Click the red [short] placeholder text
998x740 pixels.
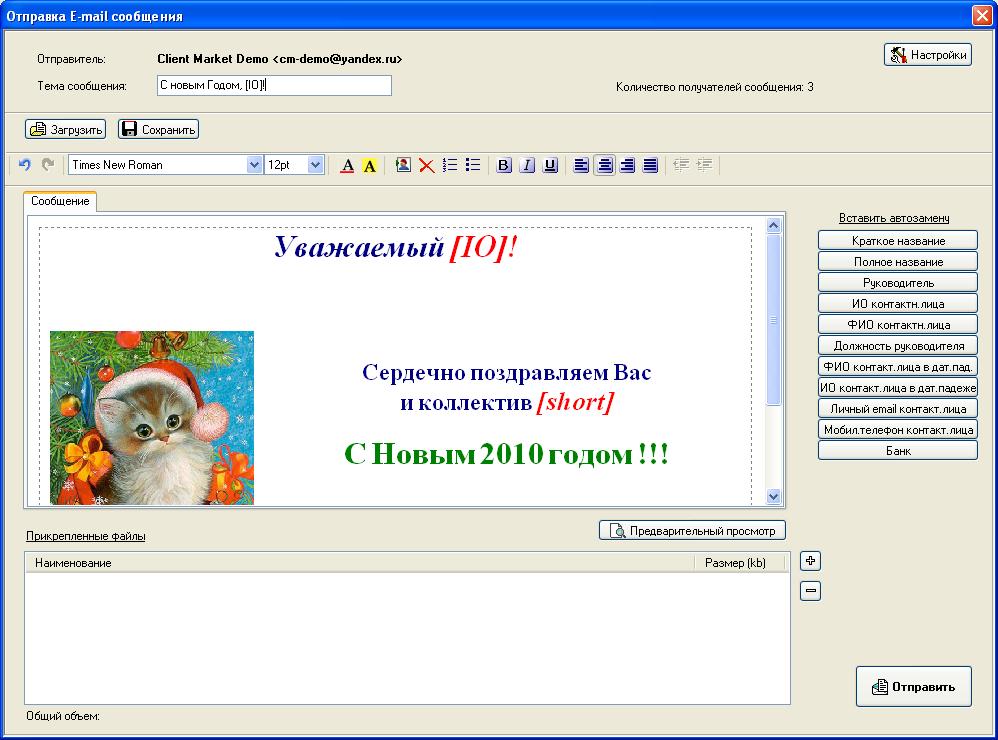click(575, 402)
